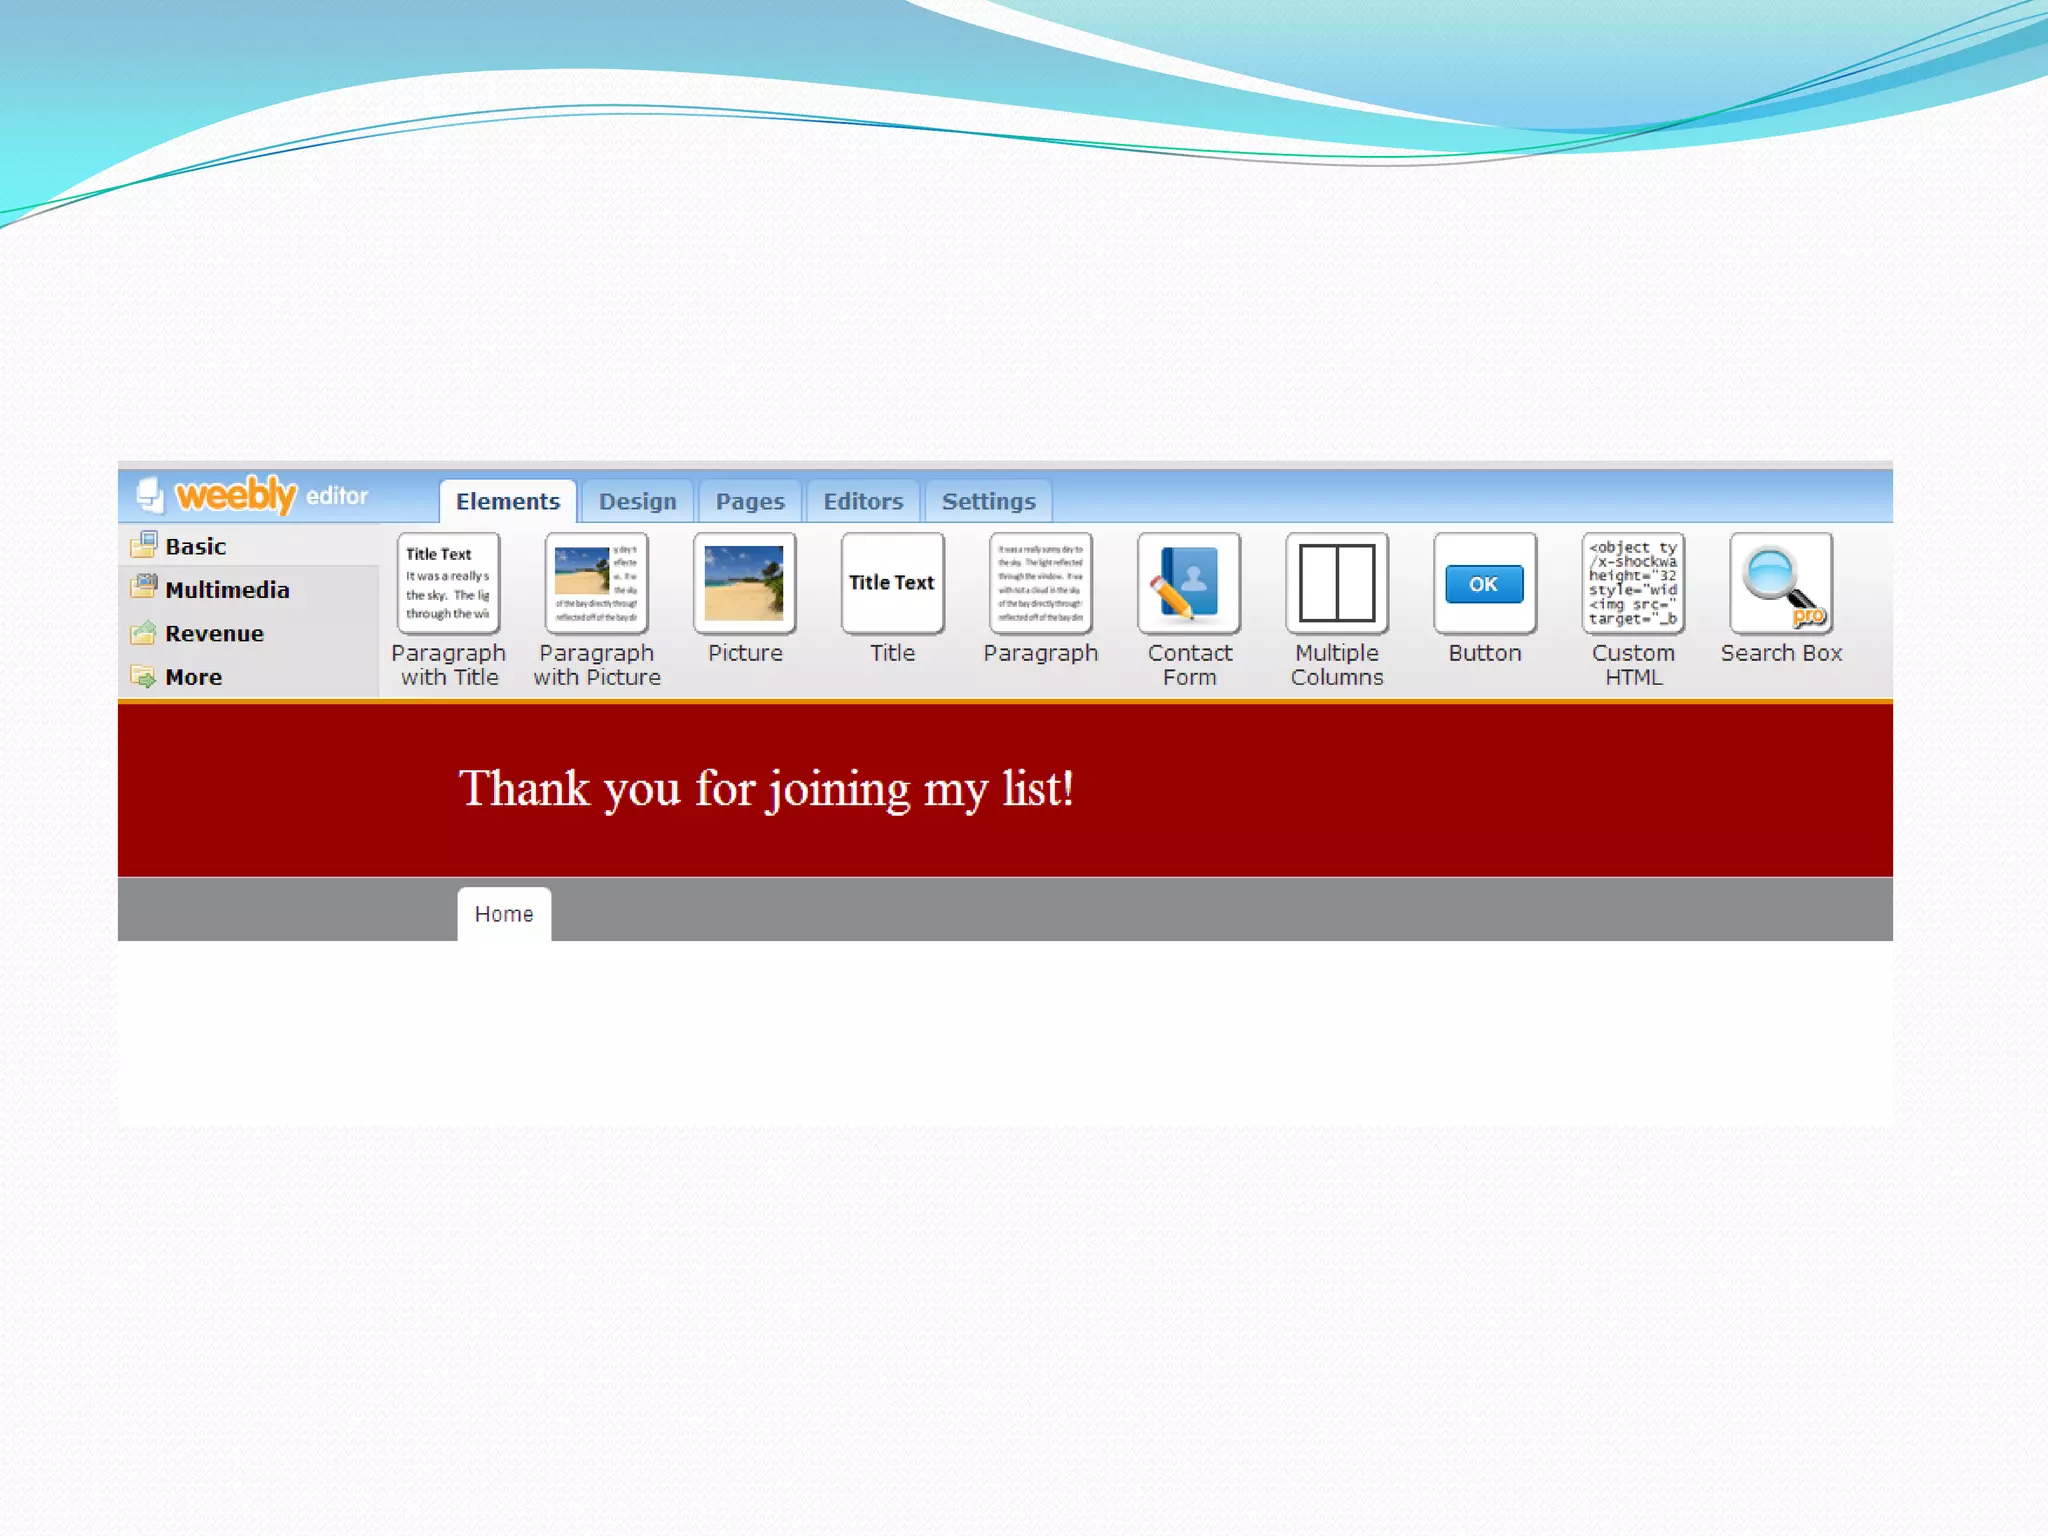This screenshot has width=2048, height=1536.
Task: Expand the More elements category
Action: click(193, 677)
